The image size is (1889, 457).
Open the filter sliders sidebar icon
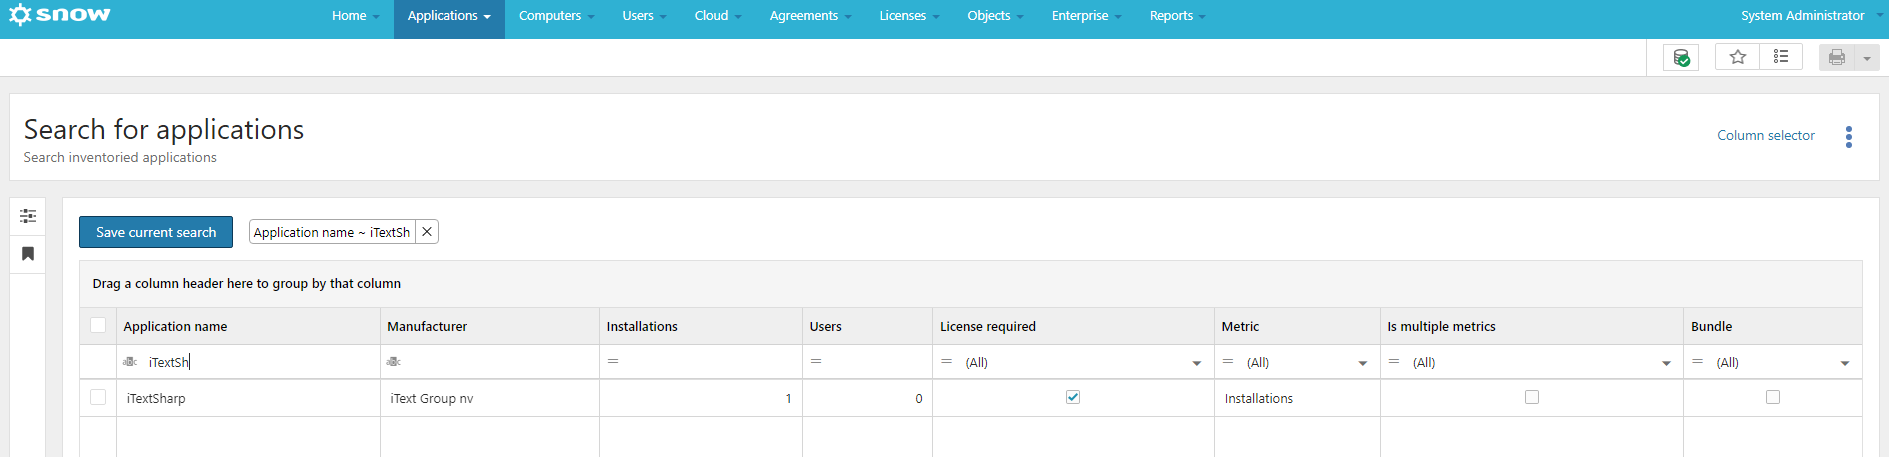pyautogui.click(x=28, y=216)
